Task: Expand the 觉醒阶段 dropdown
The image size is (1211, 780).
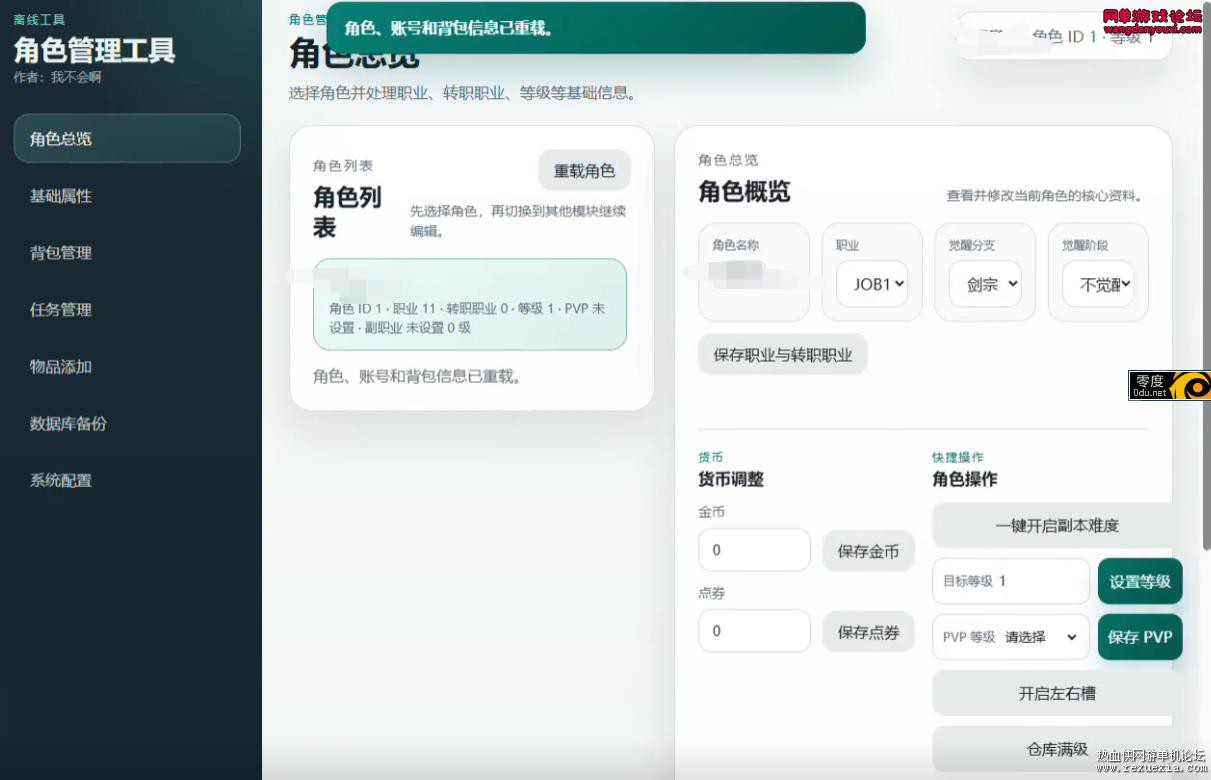Action: point(1098,284)
